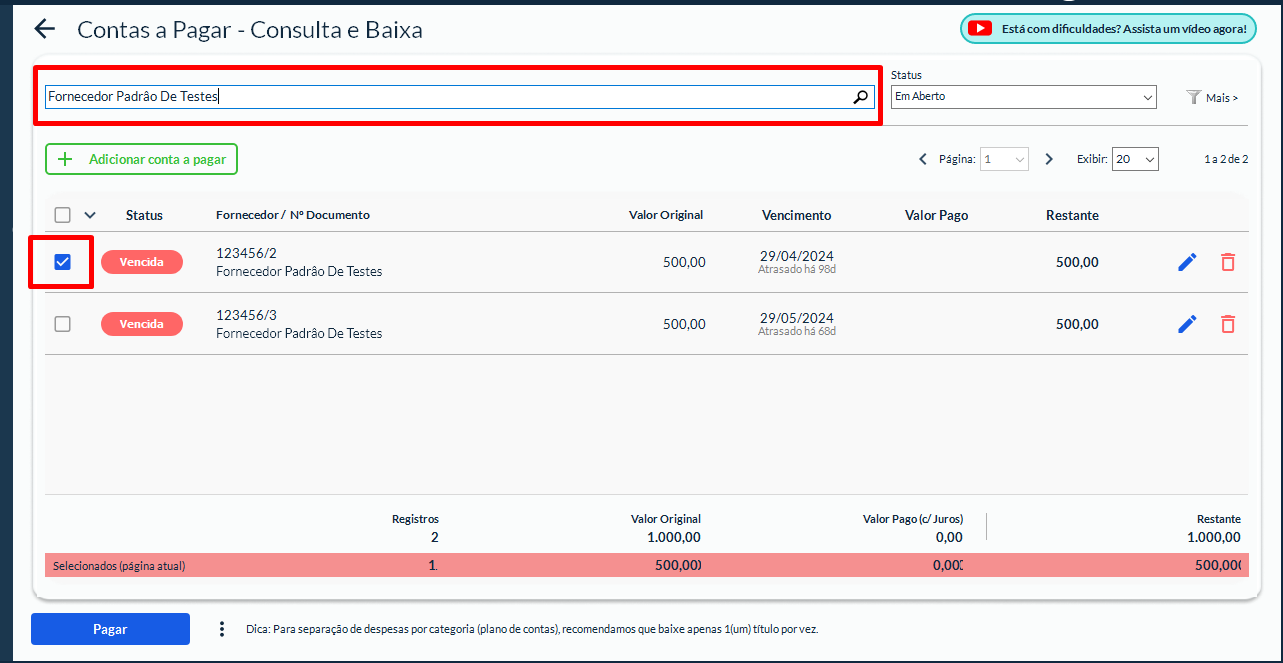Edit document 123456/3 with pencil icon
This screenshot has width=1283, height=663.
(x=1187, y=324)
